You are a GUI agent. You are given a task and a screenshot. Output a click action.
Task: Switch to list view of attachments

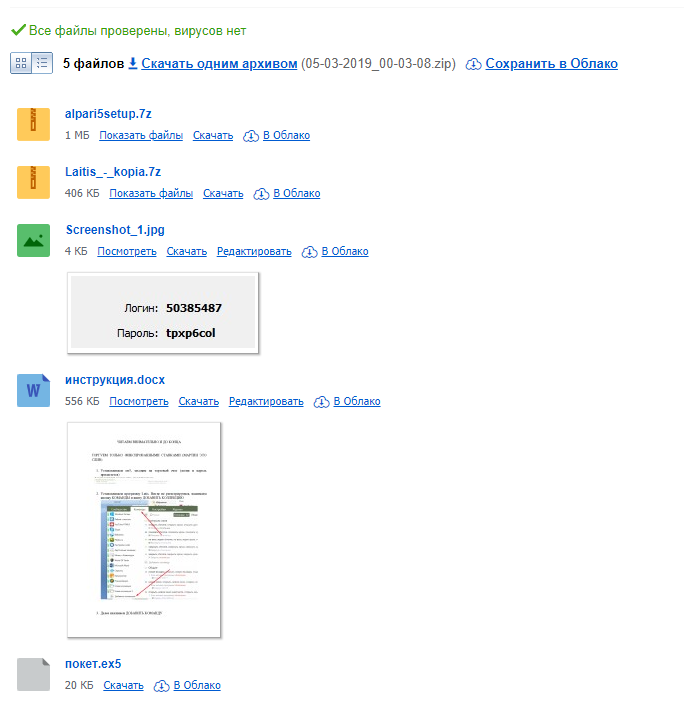[42, 63]
